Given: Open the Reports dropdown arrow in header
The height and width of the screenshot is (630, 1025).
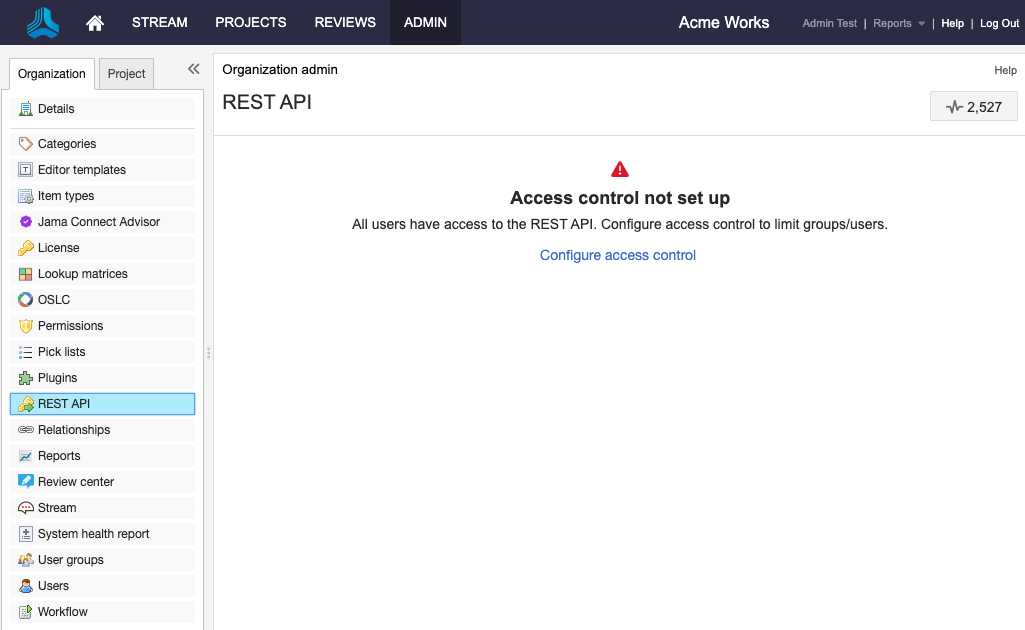Looking at the screenshot, I should click(x=922, y=24).
